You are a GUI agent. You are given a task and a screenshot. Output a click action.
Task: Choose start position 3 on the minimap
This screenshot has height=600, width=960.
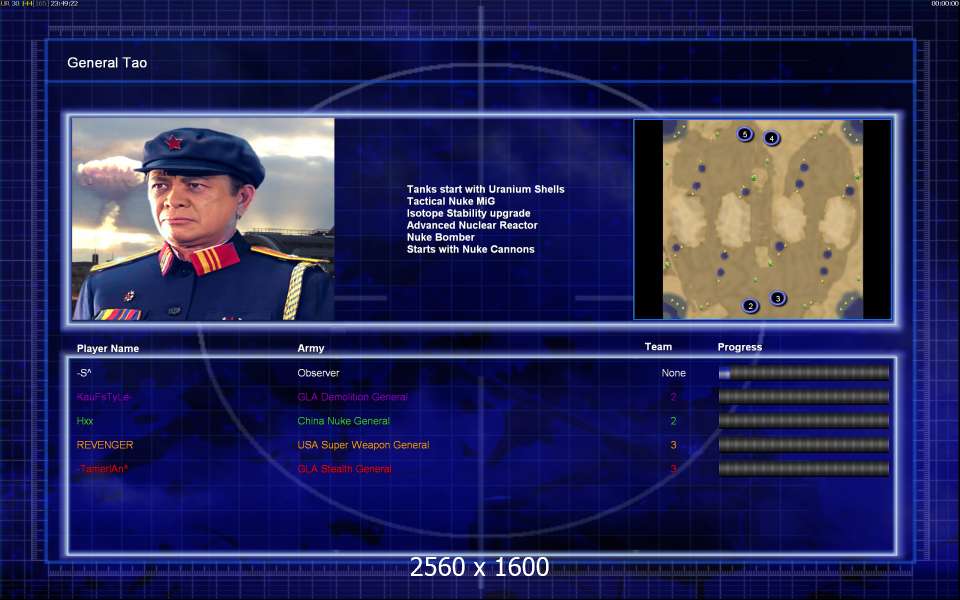click(778, 298)
